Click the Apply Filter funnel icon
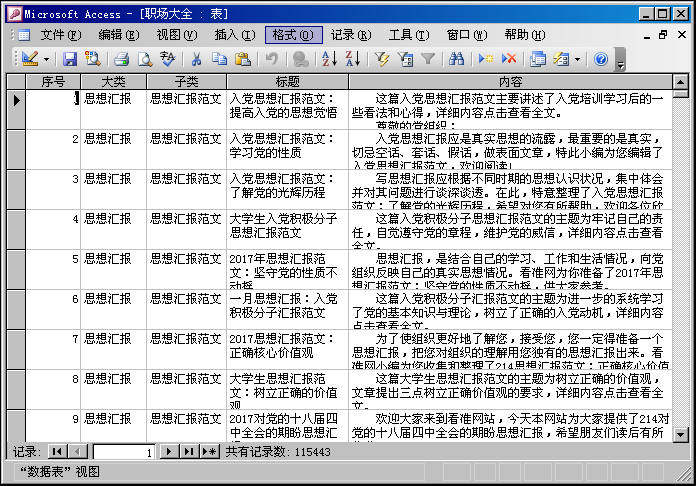This screenshot has width=696, height=486. (x=428, y=59)
